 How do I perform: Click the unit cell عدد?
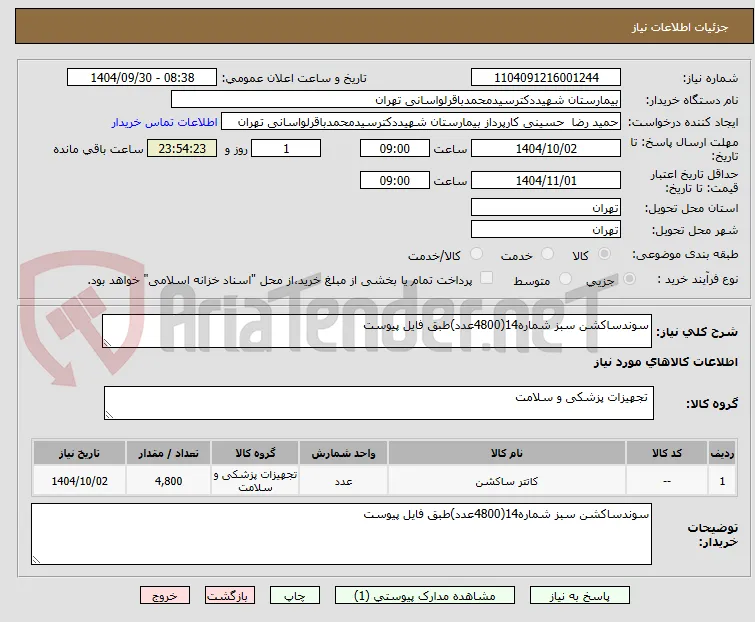[x=343, y=480]
